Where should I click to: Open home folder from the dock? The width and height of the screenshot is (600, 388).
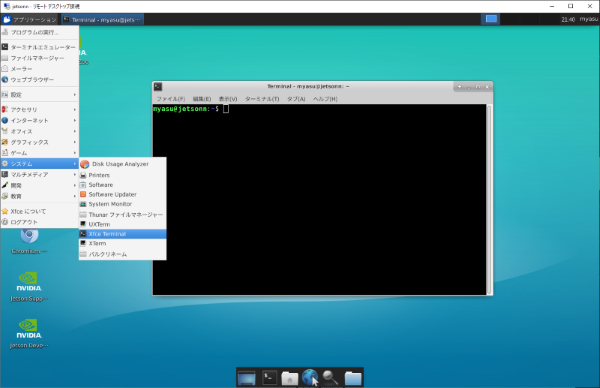click(x=290, y=378)
